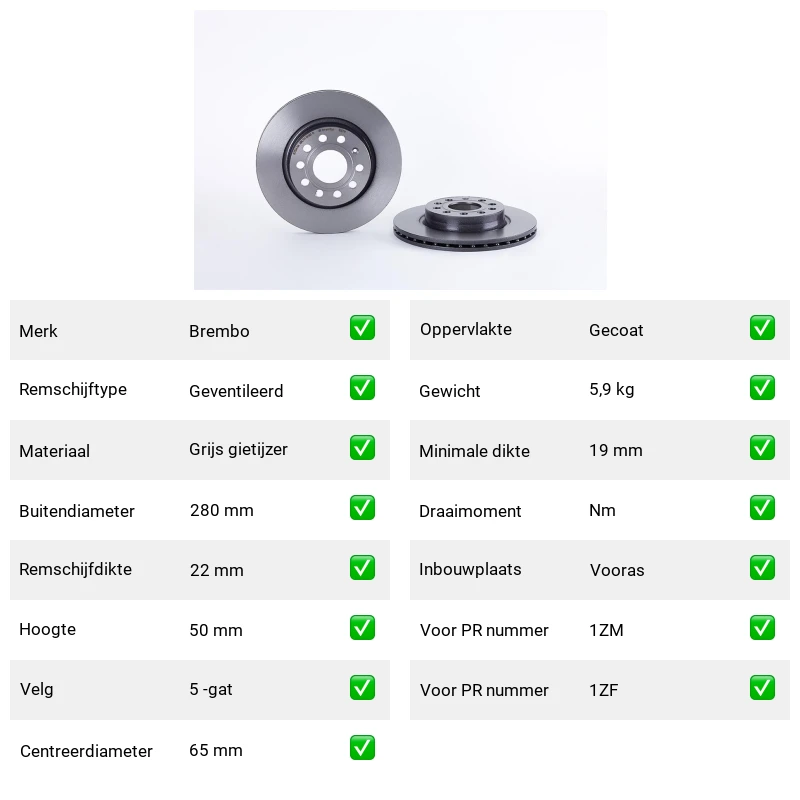Click the check on PR nummer 1ZF
800x800 pixels.
(x=762, y=688)
